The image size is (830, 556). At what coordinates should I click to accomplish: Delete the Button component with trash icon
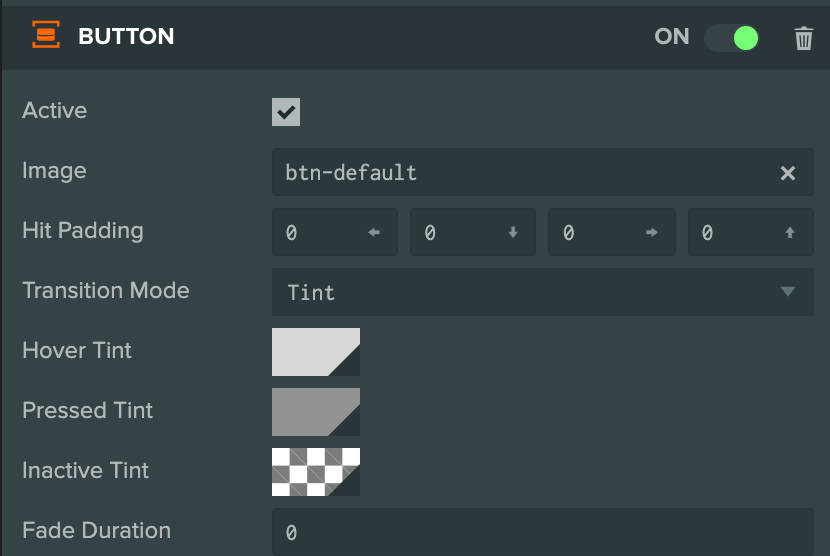click(x=804, y=38)
